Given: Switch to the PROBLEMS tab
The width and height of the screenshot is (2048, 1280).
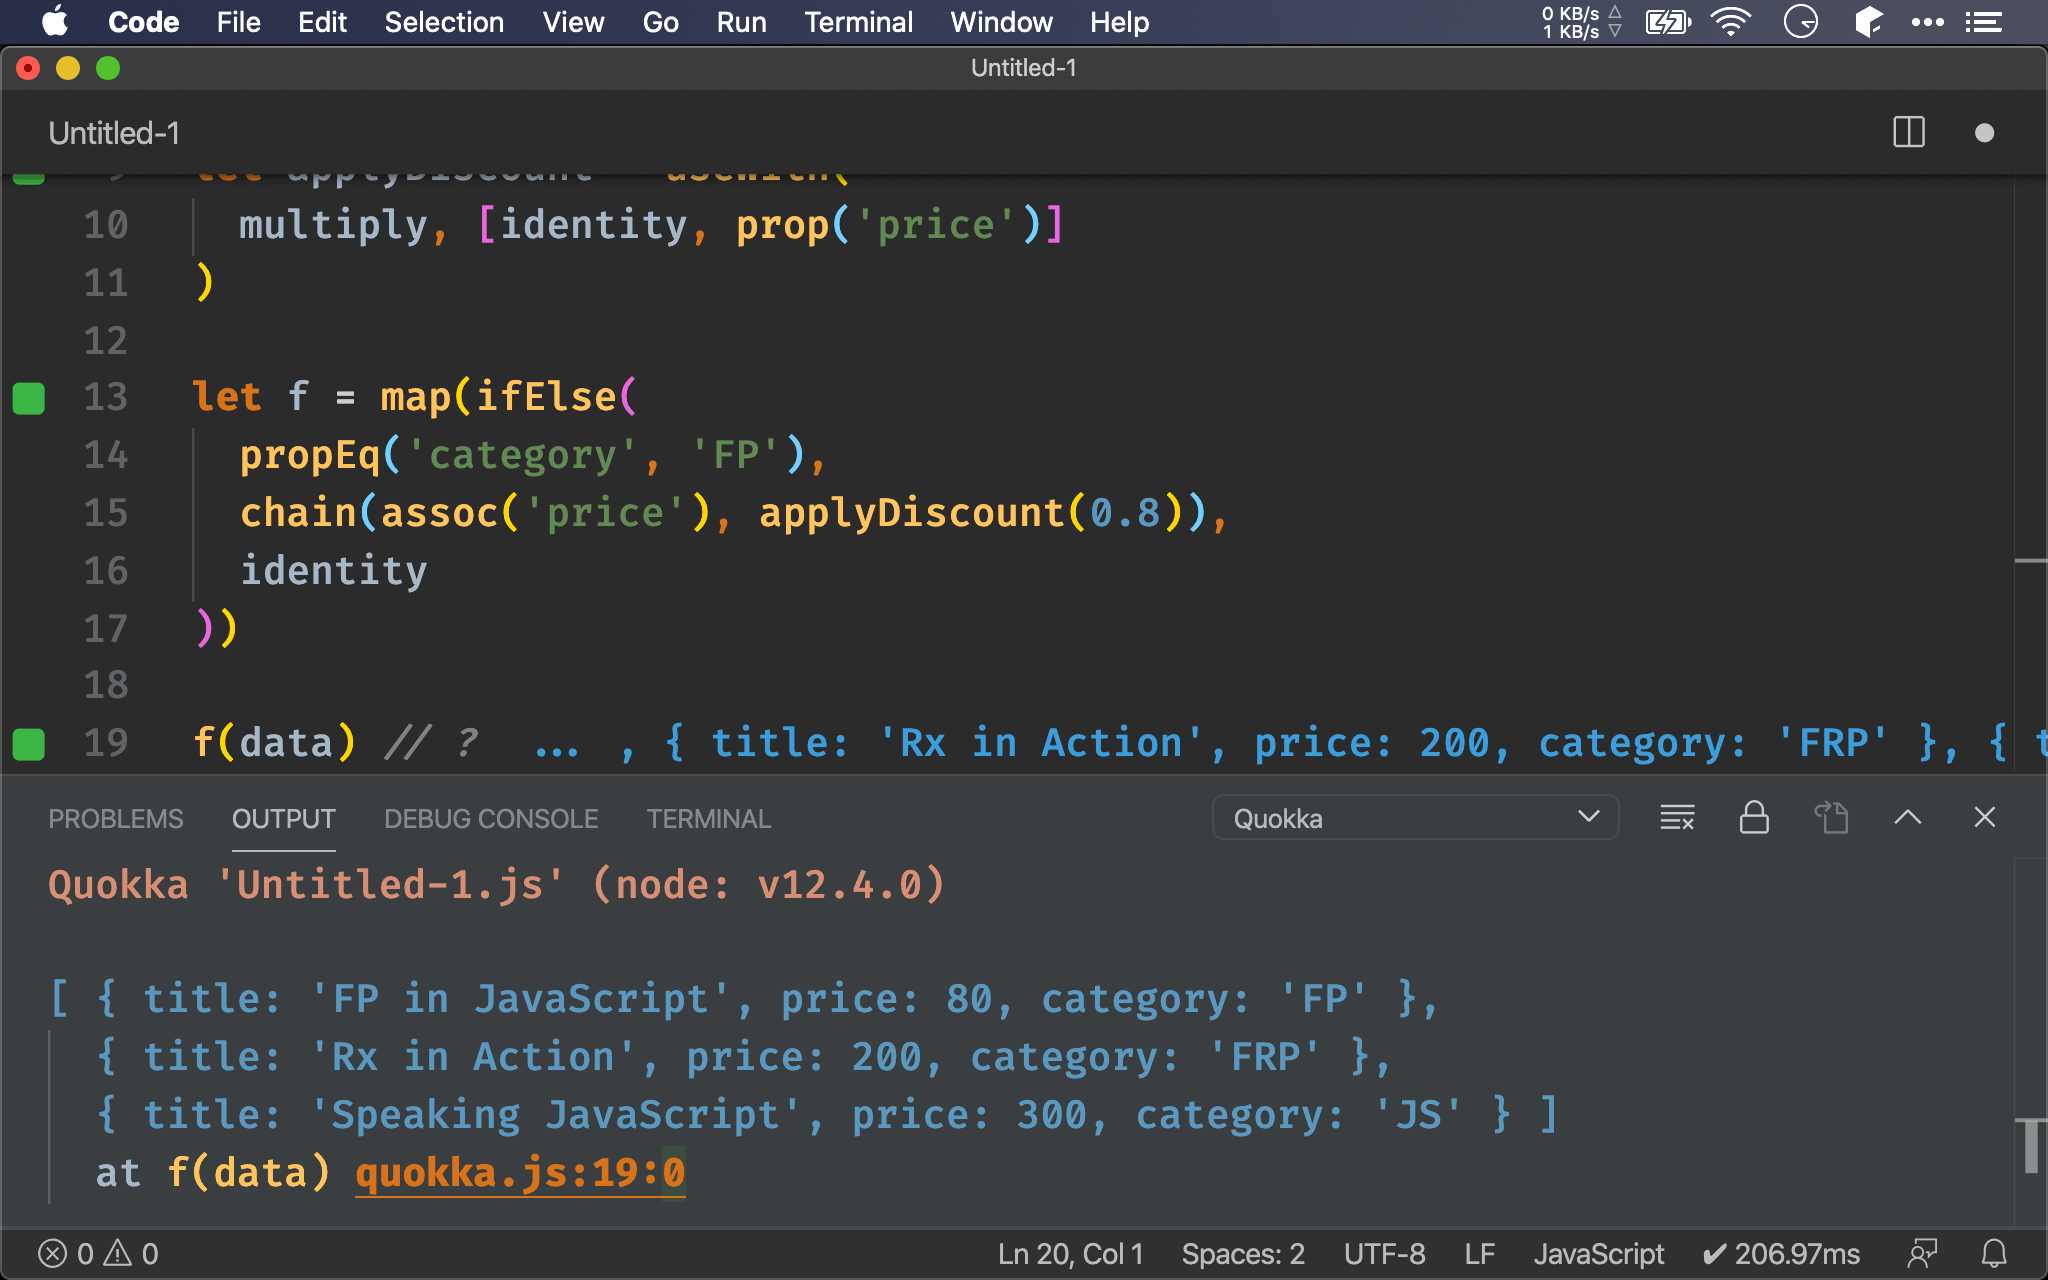Looking at the screenshot, I should pyautogui.click(x=115, y=818).
